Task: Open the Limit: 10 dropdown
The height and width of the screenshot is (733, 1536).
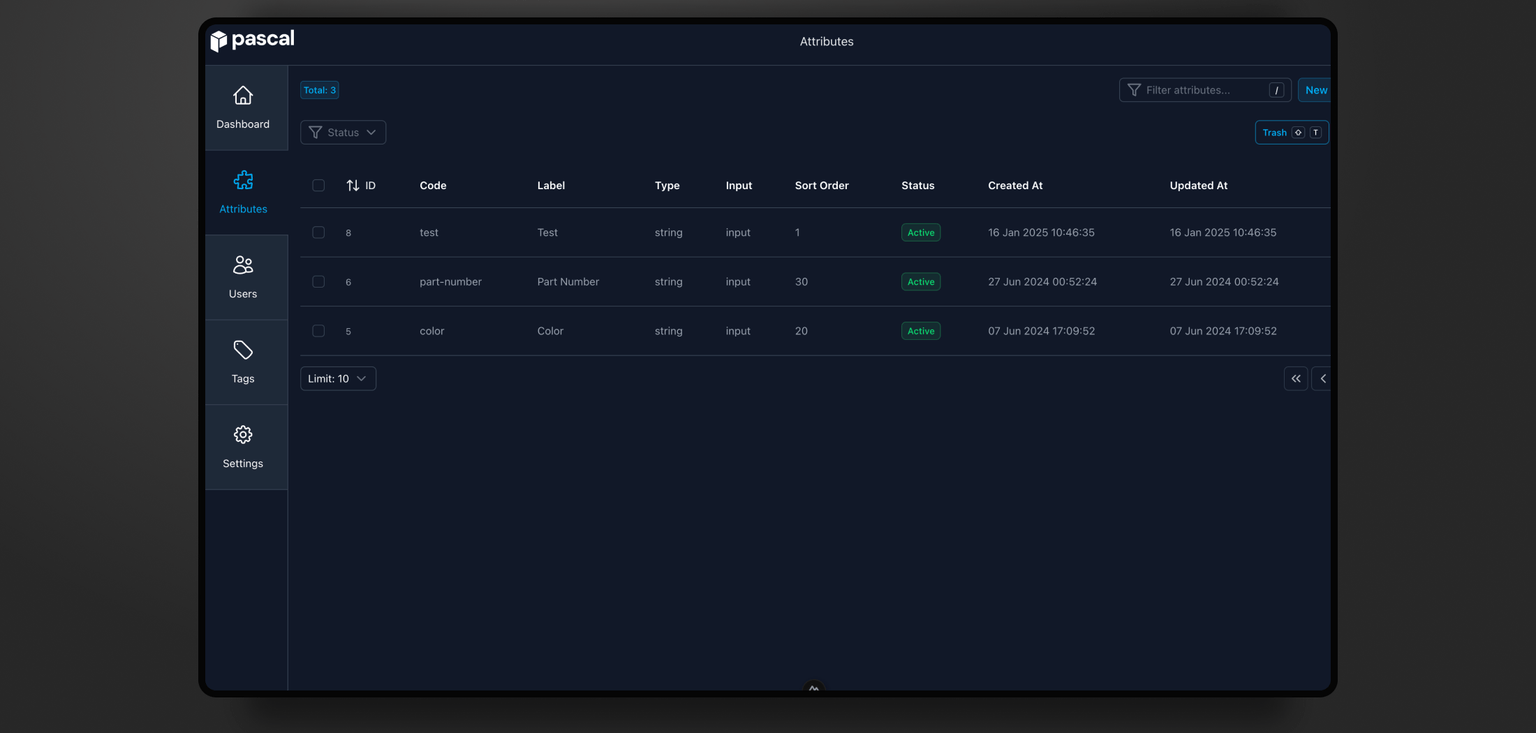Action: pyautogui.click(x=338, y=379)
